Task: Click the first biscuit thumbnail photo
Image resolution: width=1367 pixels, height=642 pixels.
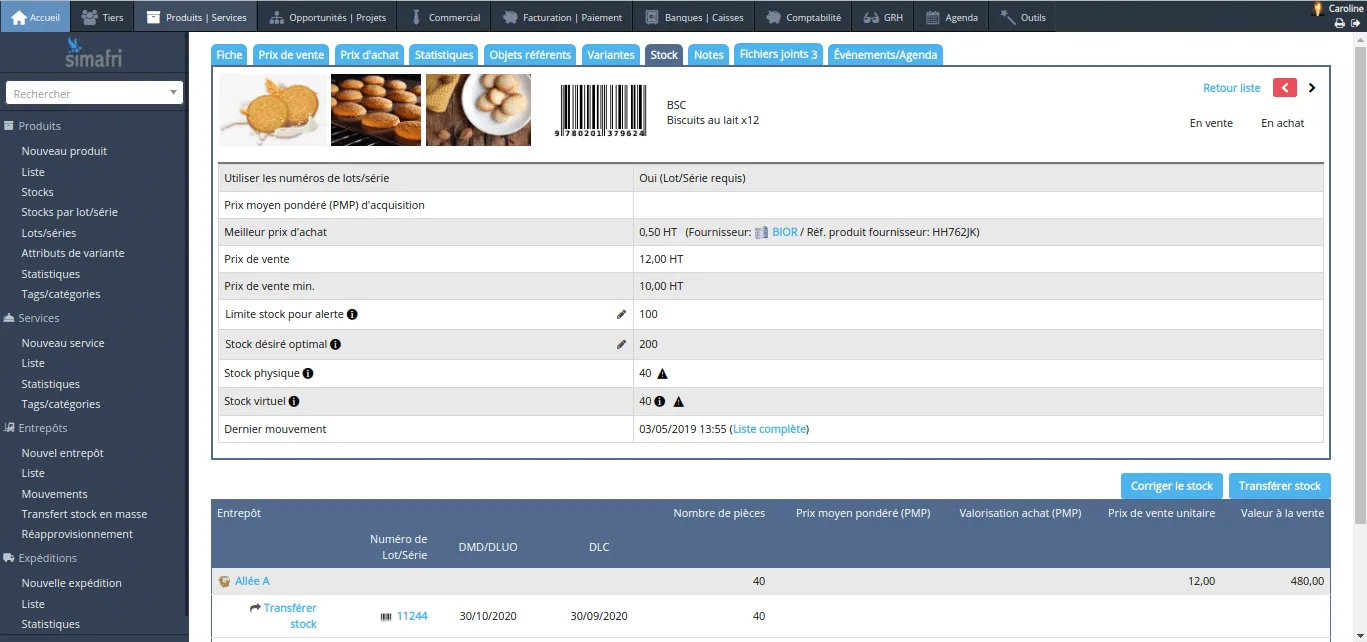Action: (x=272, y=110)
